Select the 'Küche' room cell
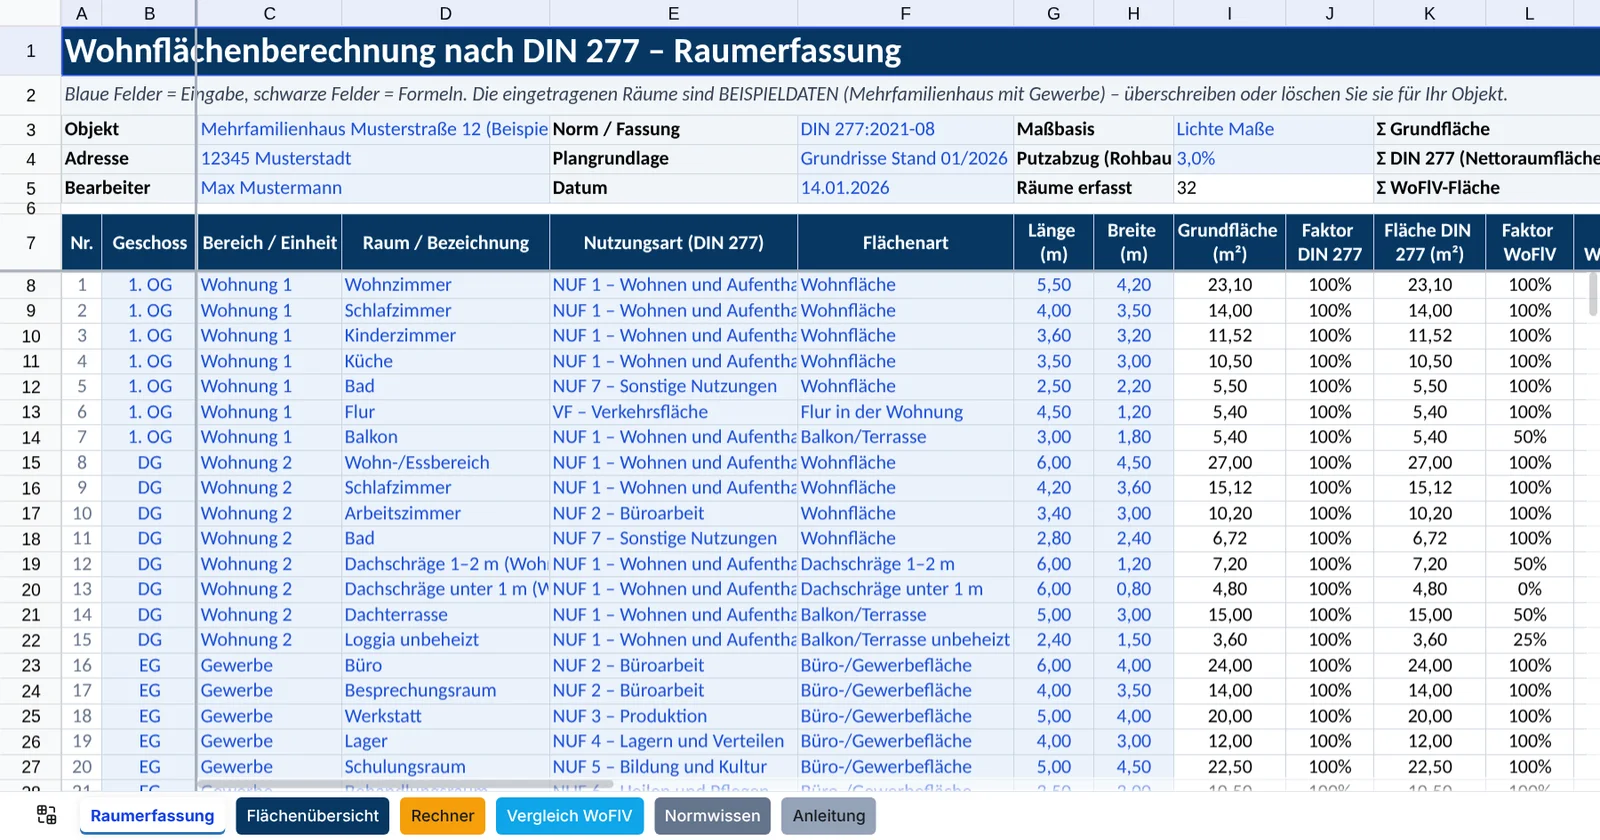The image size is (1600, 840). pos(445,361)
